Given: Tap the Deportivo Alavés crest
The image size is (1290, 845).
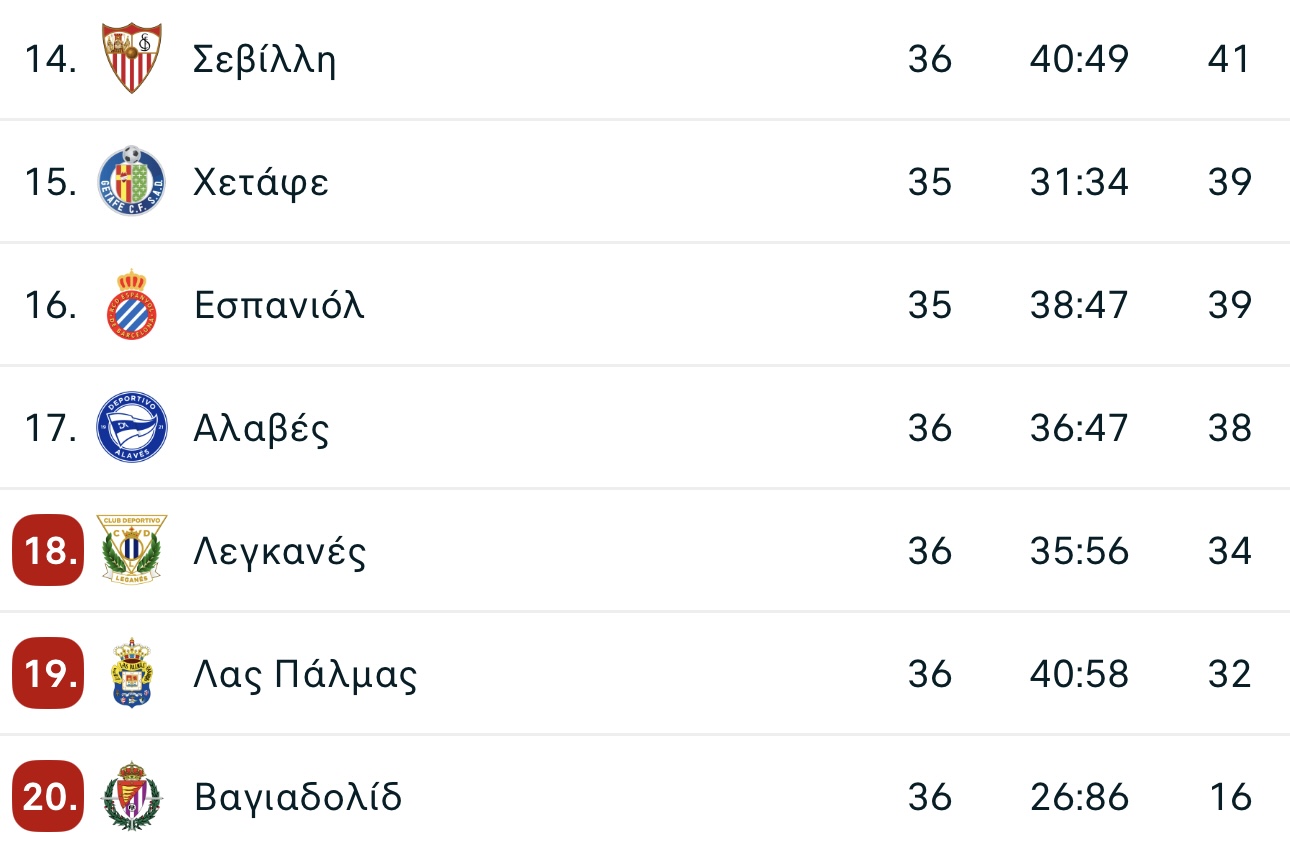Looking at the screenshot, I should click(x=132, y=428).
